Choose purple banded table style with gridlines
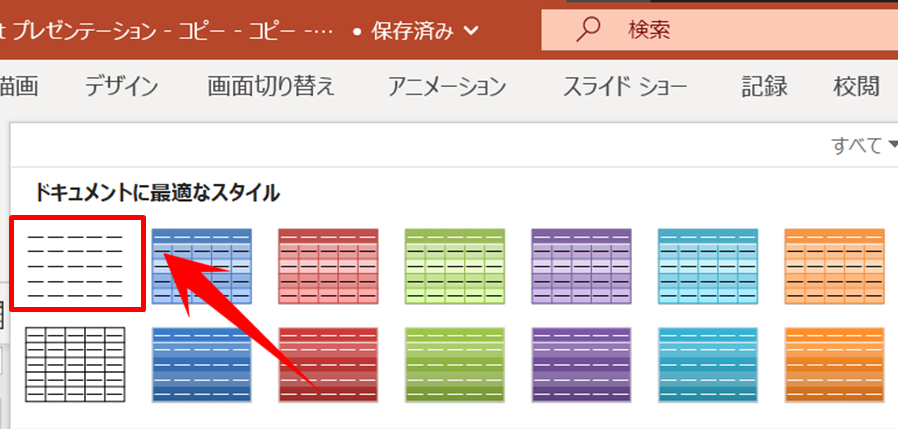Image resolution: width=898 pixels, height=429 pixels. pos(581,266)
